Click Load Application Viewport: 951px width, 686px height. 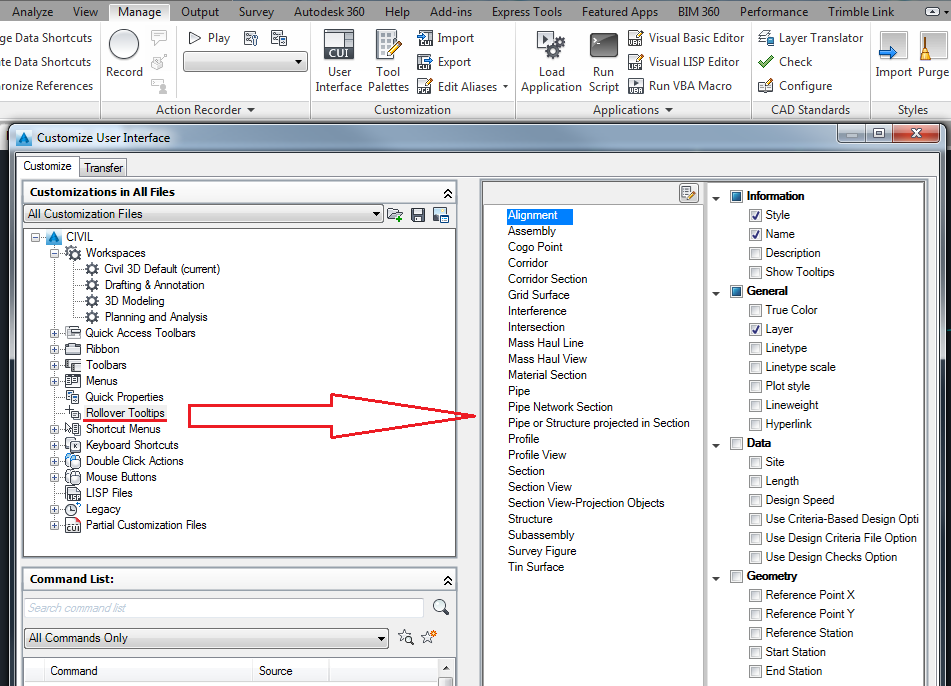pyautogui.click(x=551, y=62)
